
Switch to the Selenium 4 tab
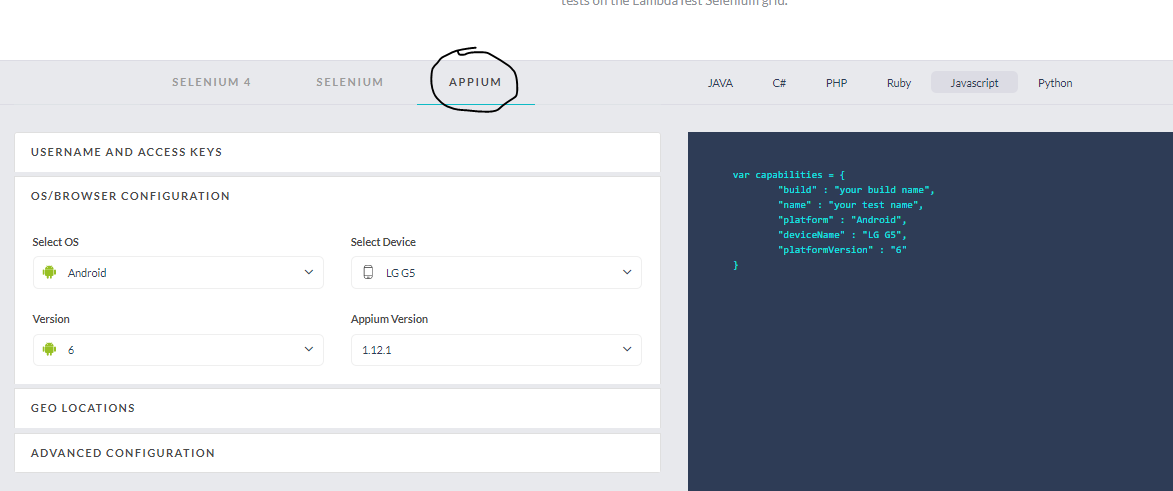click(211, 82)
